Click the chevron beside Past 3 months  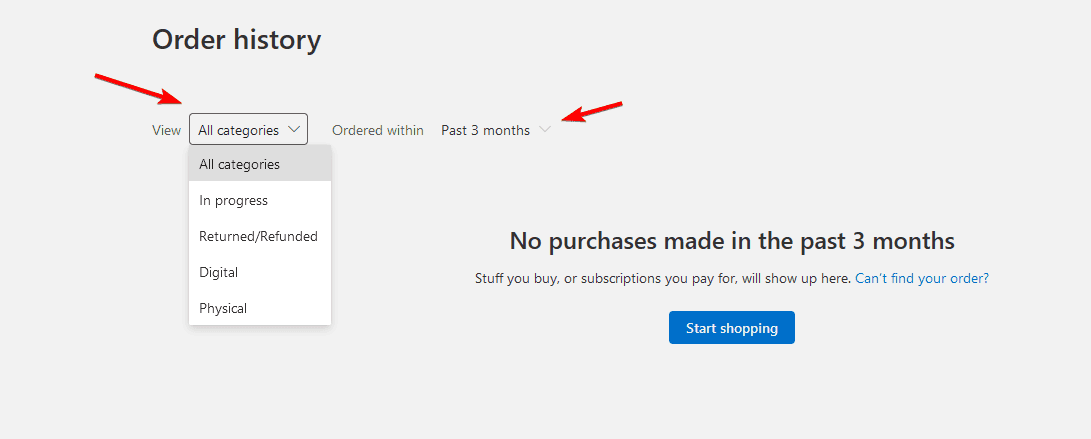click(x=545, y=130)
